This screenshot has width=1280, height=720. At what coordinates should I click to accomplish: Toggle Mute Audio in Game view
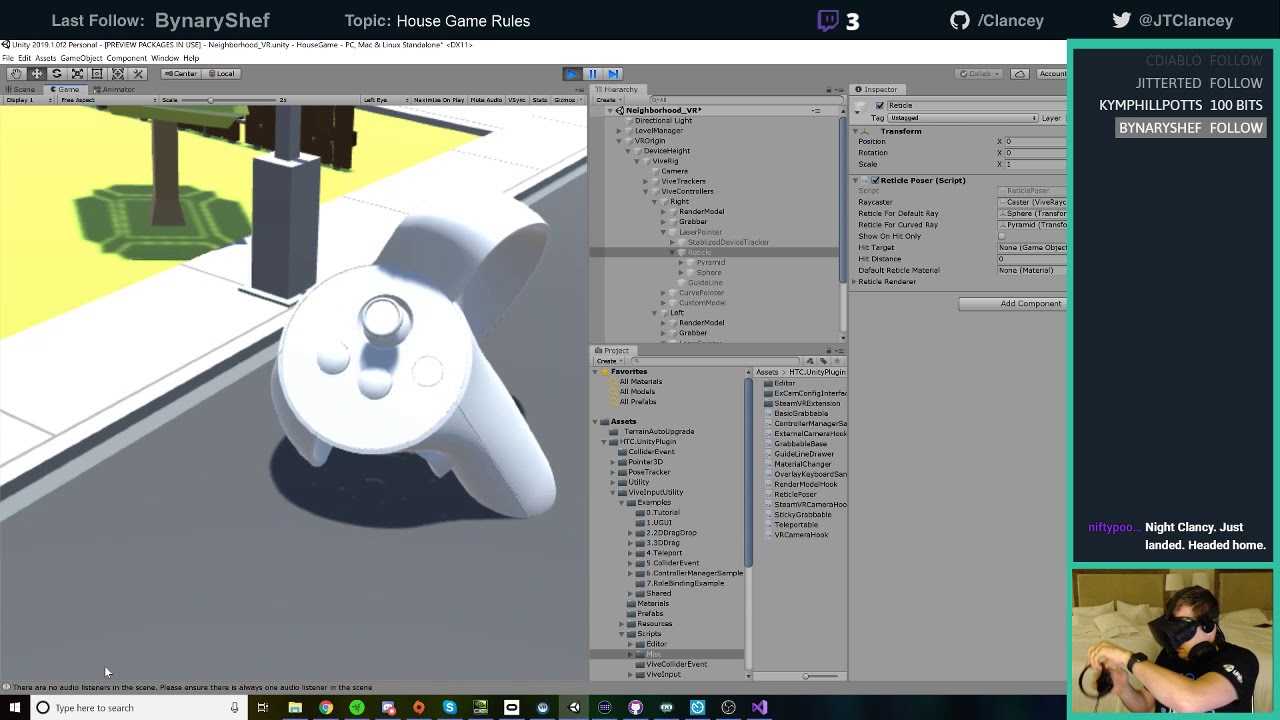(486, 100)
